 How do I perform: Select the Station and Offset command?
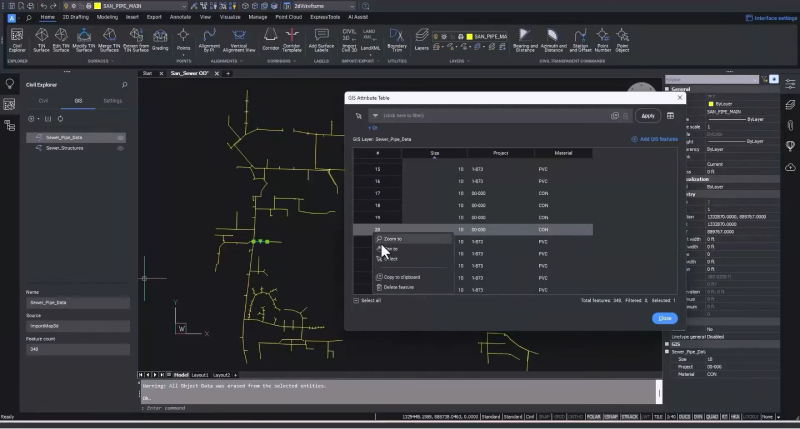580,40
